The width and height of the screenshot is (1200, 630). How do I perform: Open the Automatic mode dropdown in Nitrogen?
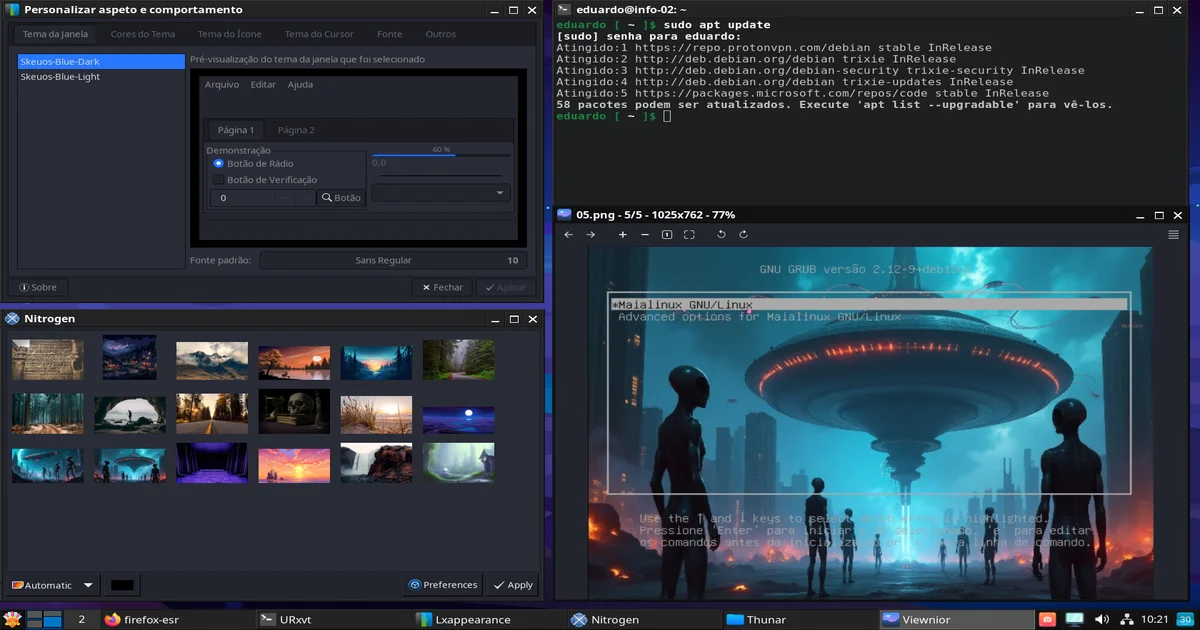point(51,585)
